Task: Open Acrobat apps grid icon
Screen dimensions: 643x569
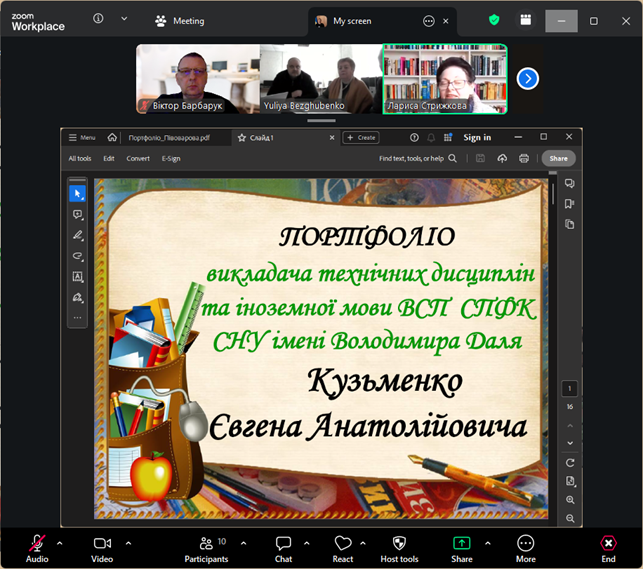Action: tap(448, 137)
